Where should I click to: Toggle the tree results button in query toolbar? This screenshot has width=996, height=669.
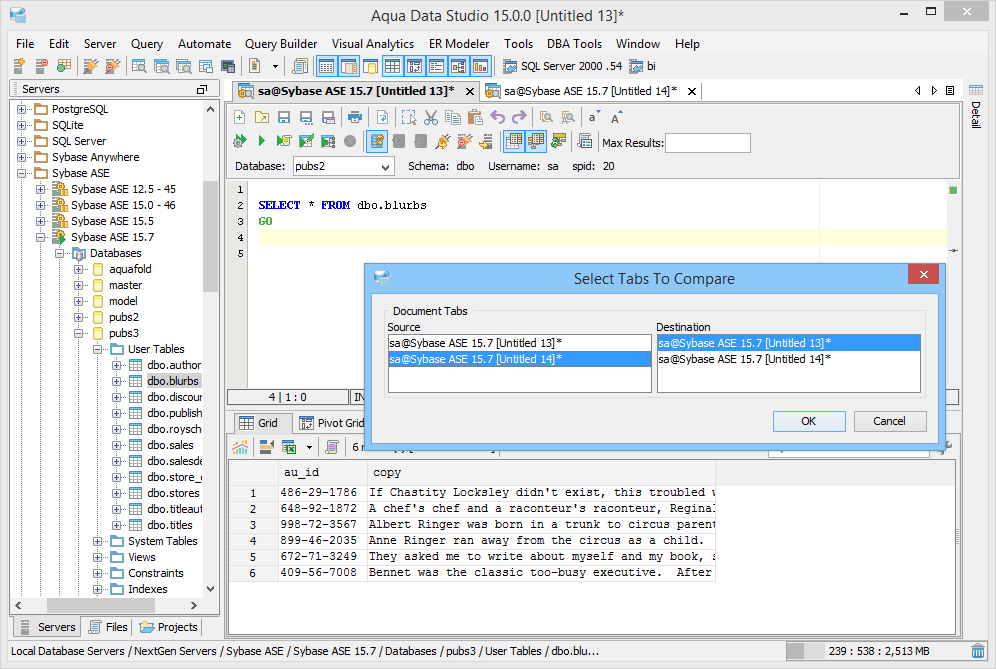[x=536, y=141]
